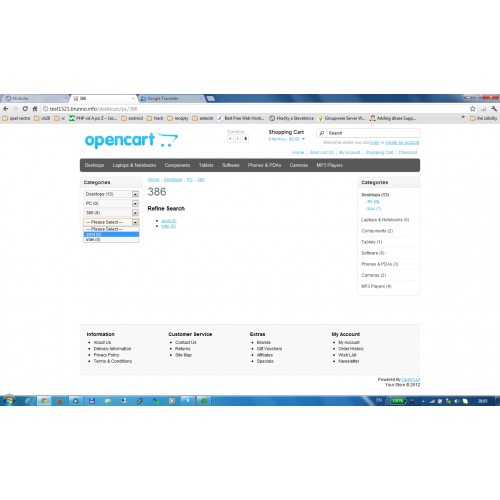
Task: Click the browser back arrow
Action: click(x=6, y=109)
